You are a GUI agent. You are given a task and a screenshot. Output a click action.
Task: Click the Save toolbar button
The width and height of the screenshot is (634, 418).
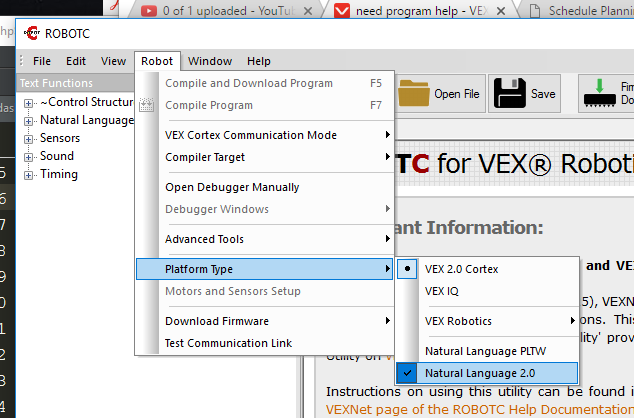coord(524,93)
